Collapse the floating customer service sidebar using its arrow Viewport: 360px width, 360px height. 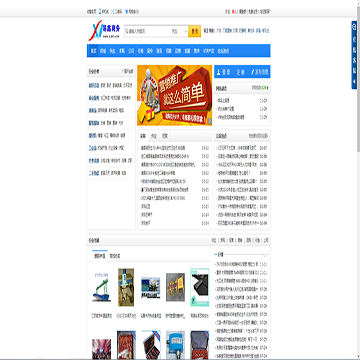[354, 81]
